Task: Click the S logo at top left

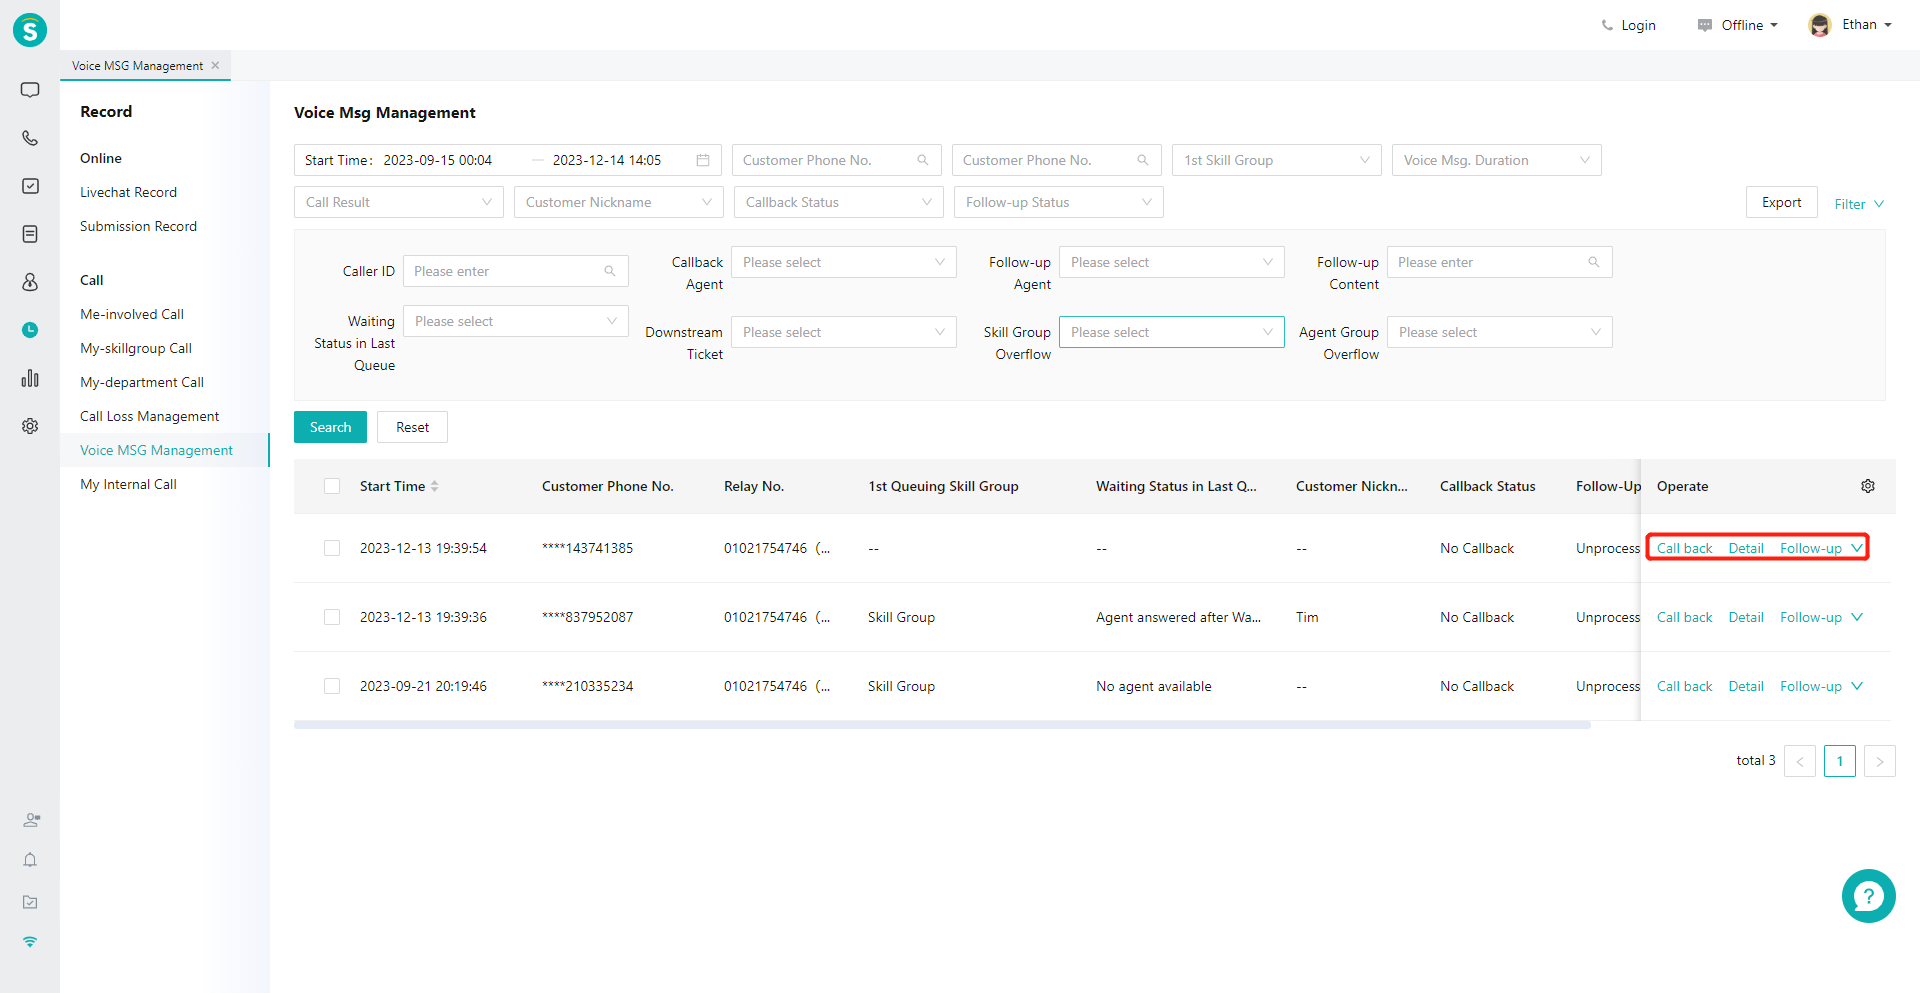Action: [x=30, y=30]
